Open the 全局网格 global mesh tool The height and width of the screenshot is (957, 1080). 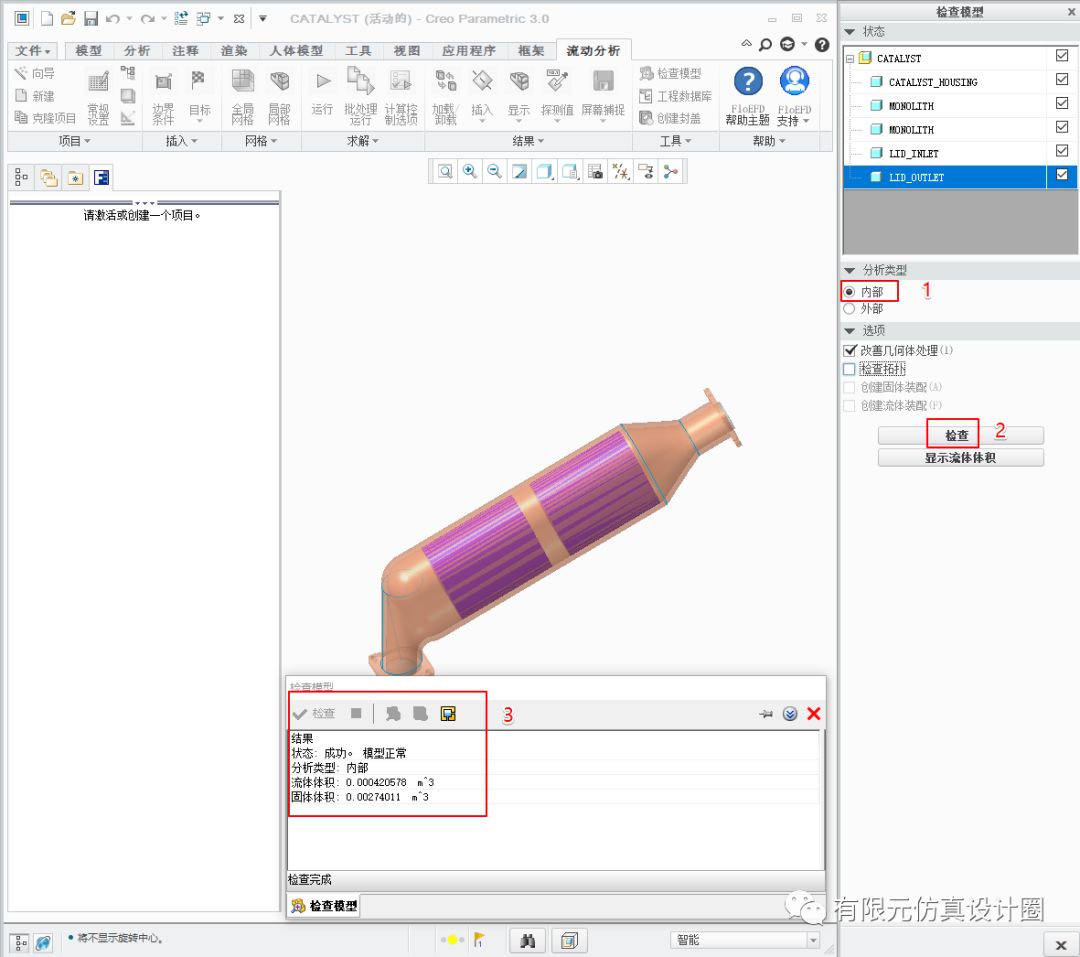click(243, 95)
